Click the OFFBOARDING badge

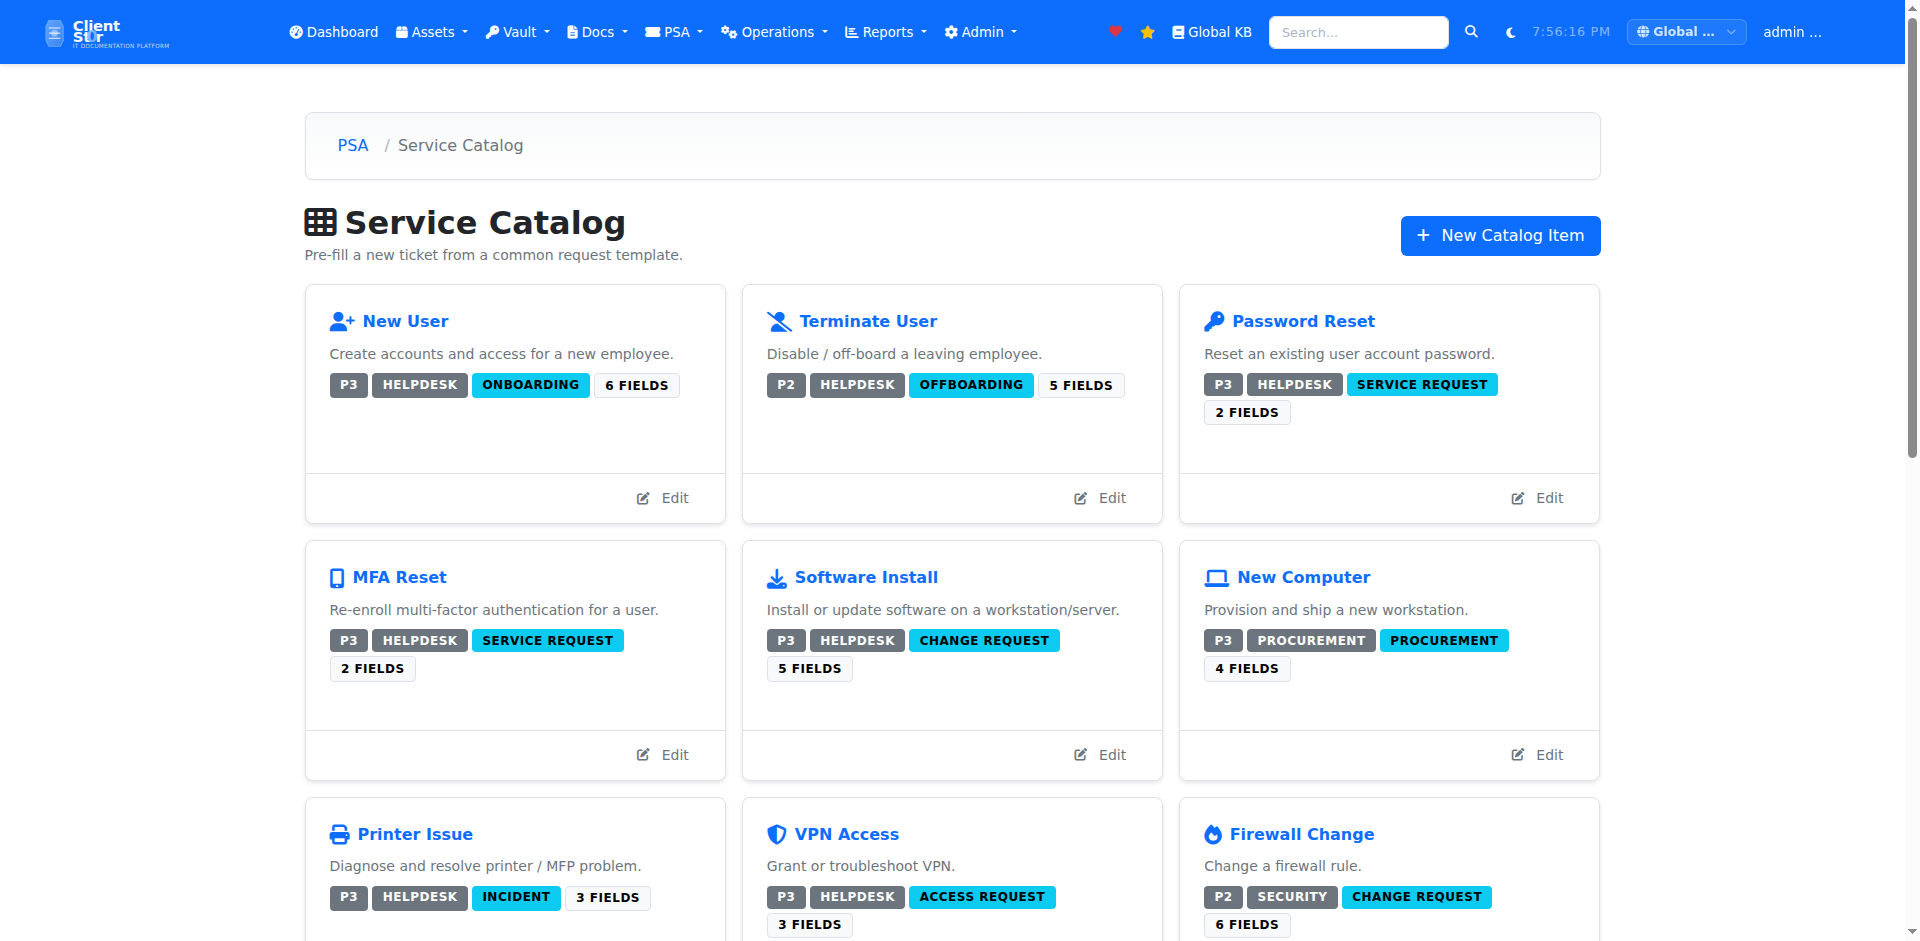tap(971, 385)
